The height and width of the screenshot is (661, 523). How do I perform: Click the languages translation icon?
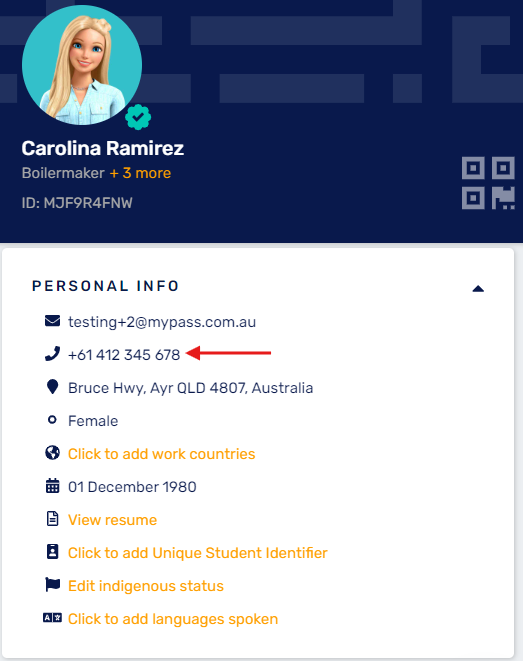52,618
